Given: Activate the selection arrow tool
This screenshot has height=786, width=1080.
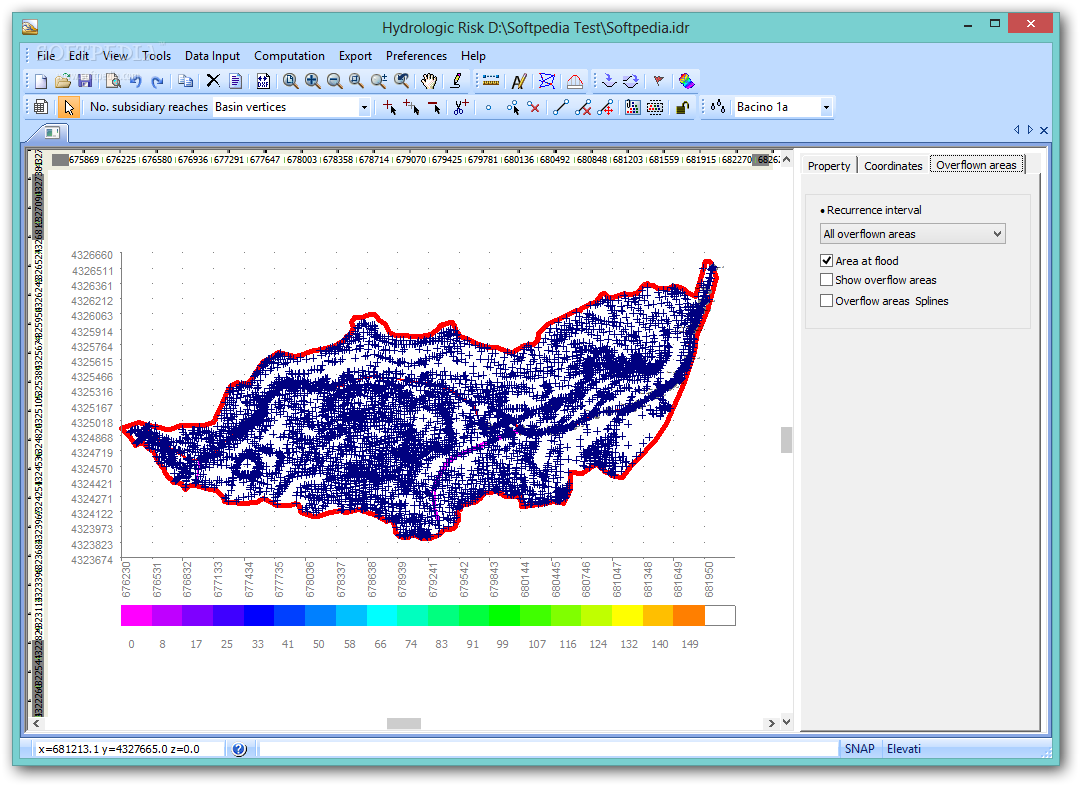Looking at the screenshot, I should coord(68,107).
